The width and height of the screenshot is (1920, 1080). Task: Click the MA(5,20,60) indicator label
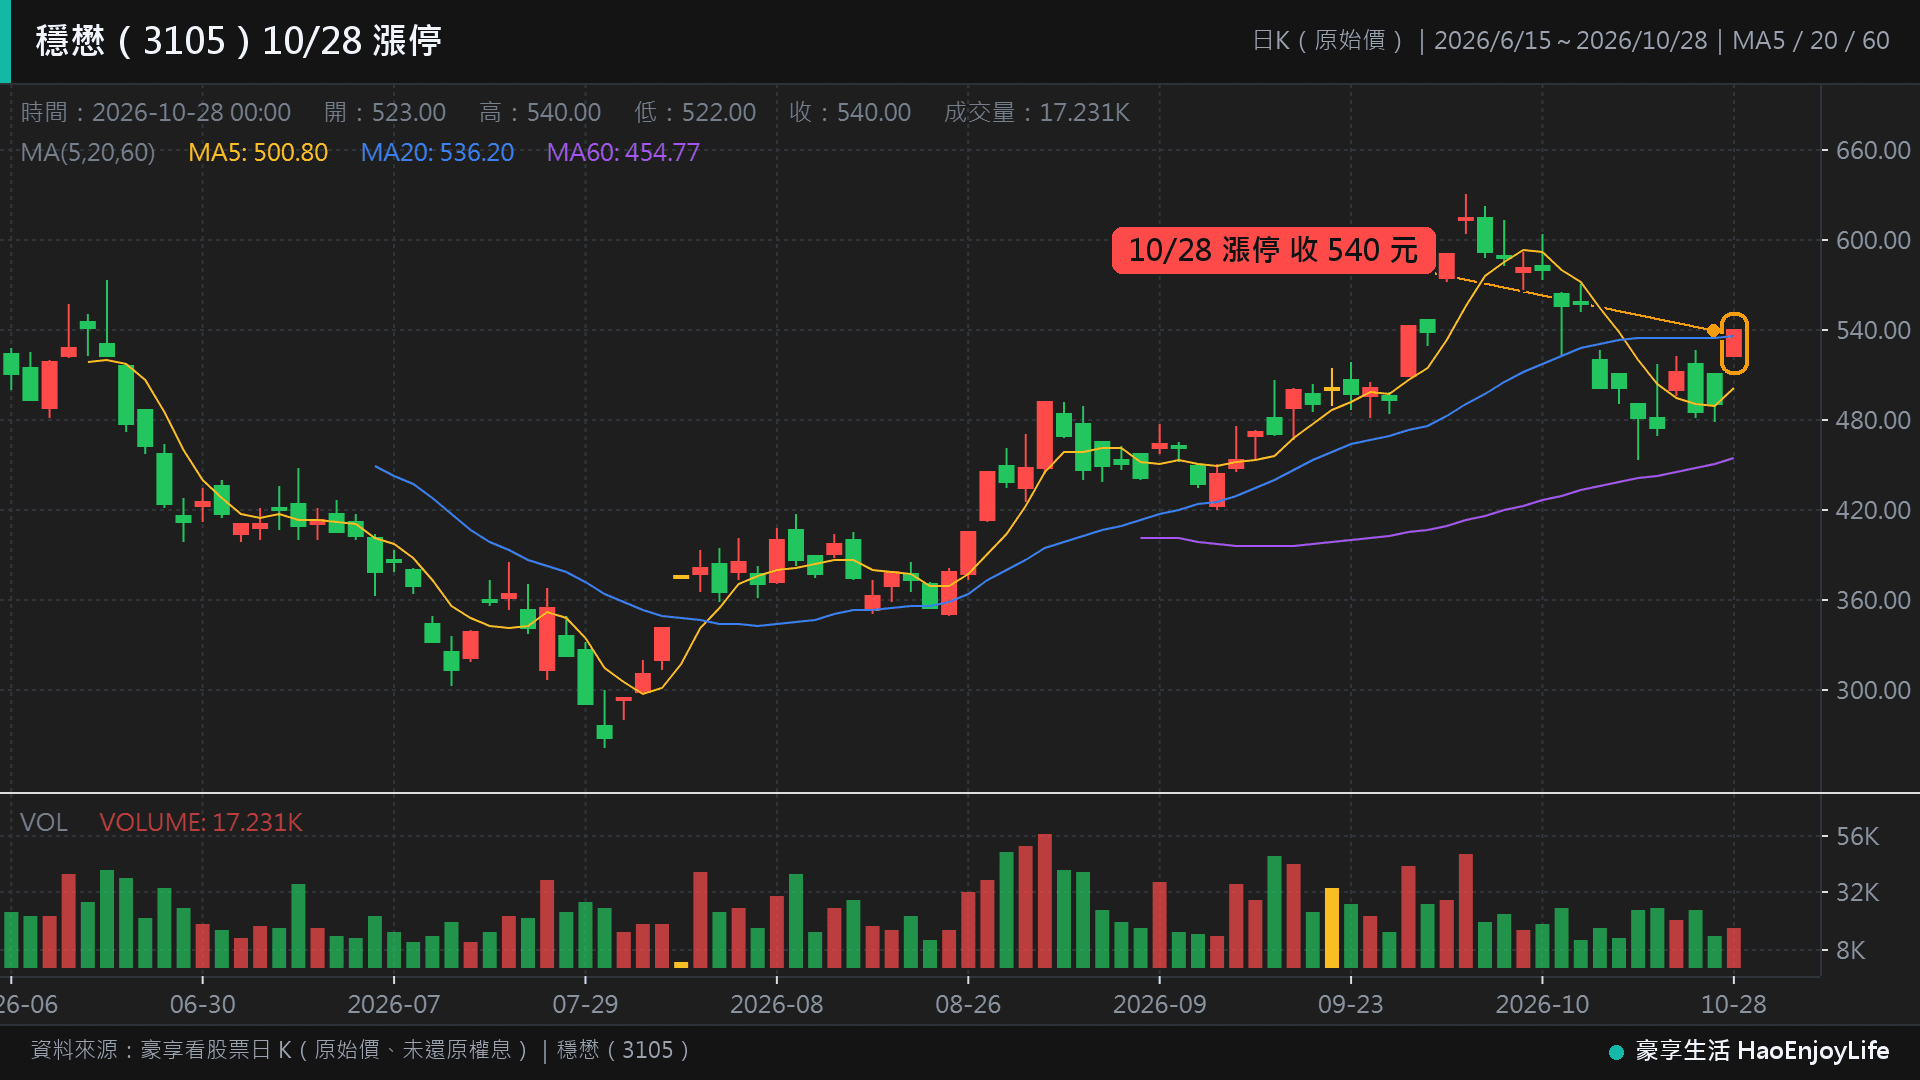click(88, 153)
